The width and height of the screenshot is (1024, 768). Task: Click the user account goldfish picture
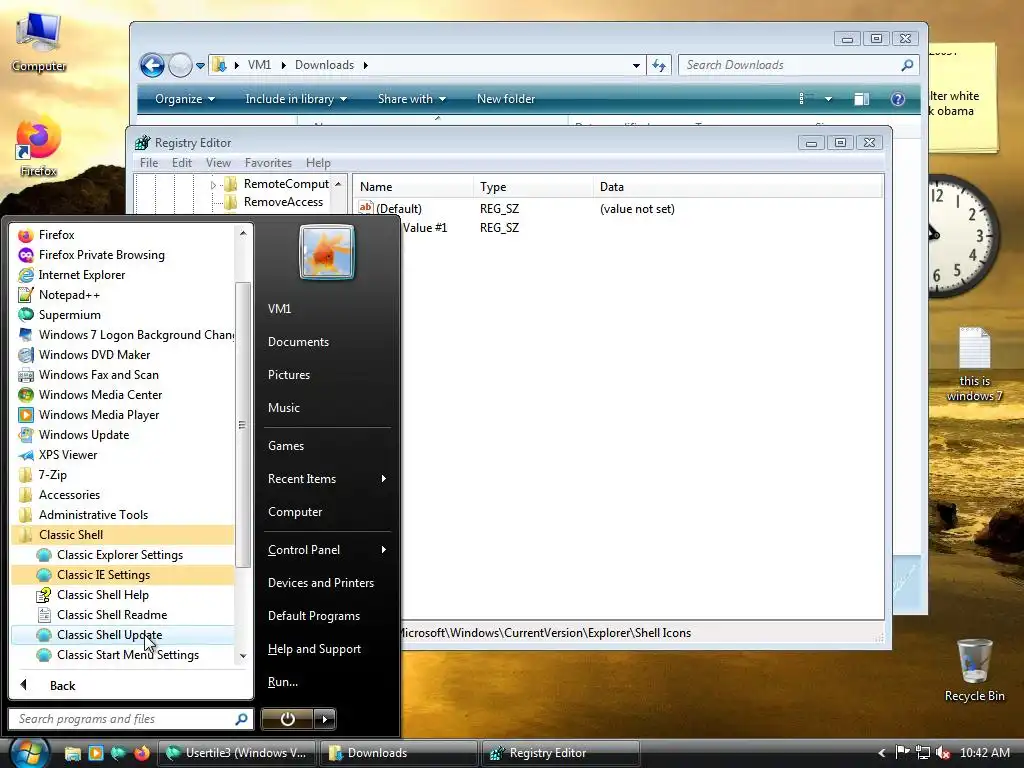coord(327,252)
